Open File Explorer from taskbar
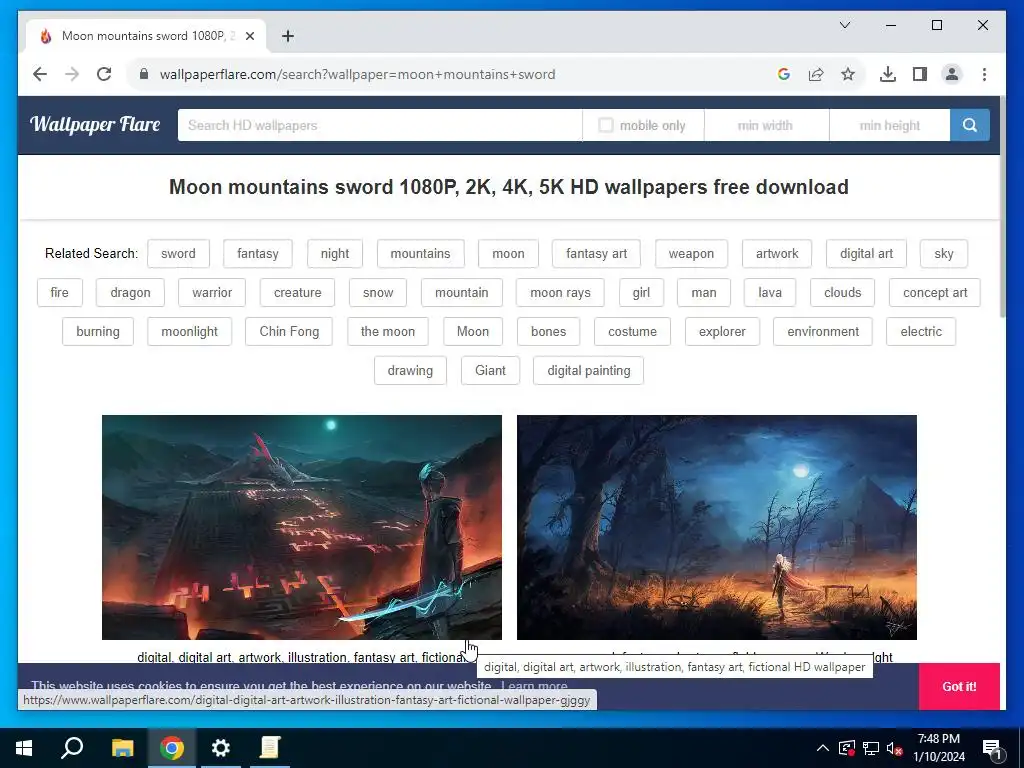 tap(122, 748)
